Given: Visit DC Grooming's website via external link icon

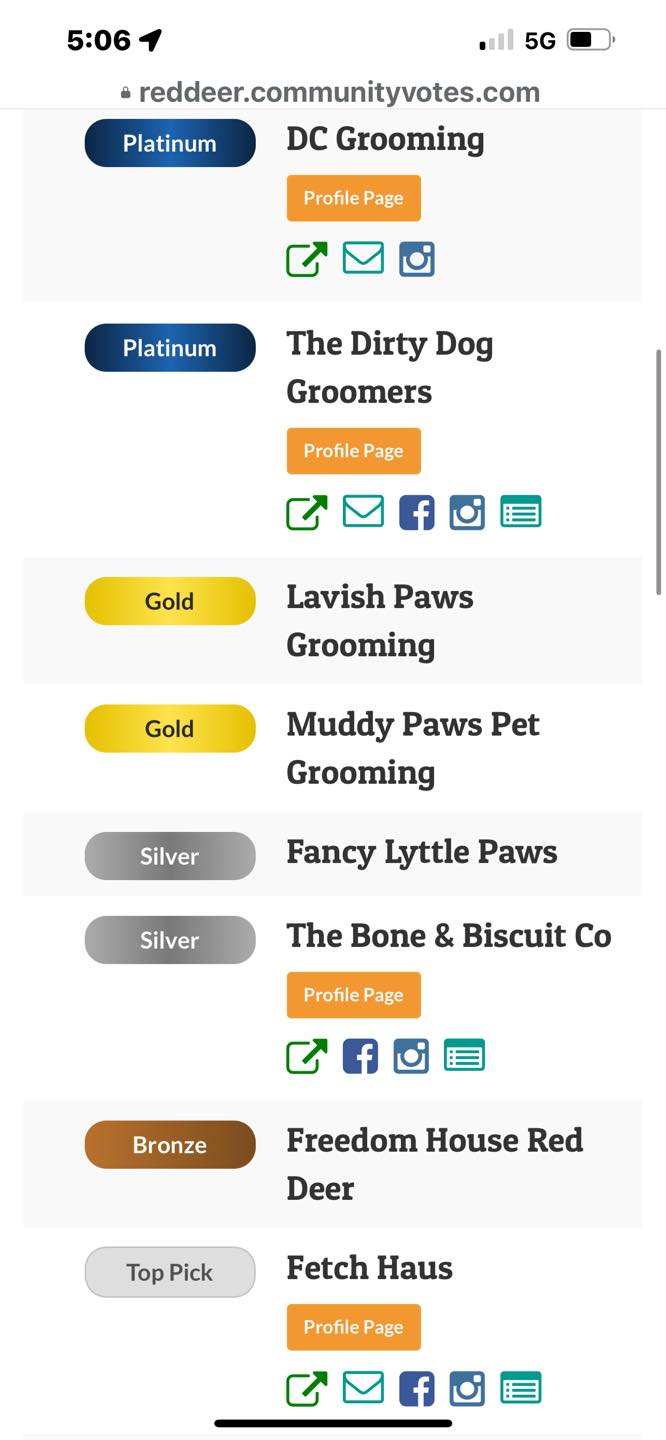Looking at the screenshot, I should pyautogui.click(x=306, y=258).
